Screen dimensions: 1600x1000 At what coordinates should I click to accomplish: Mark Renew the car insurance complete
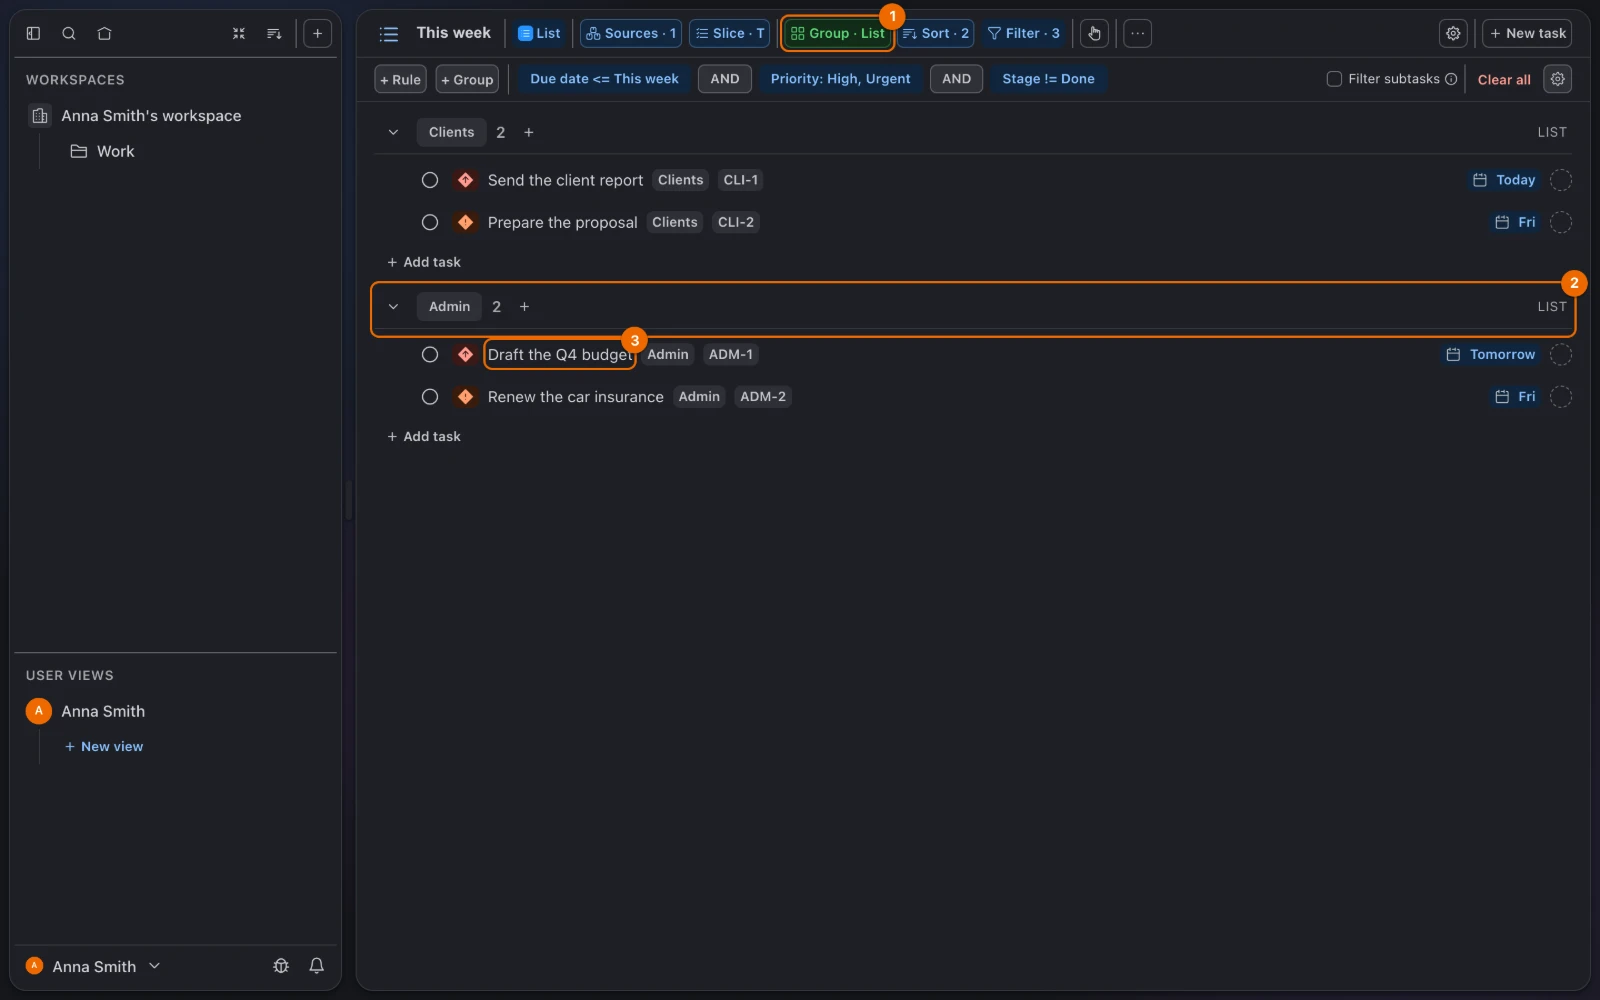tap(430, 397)
